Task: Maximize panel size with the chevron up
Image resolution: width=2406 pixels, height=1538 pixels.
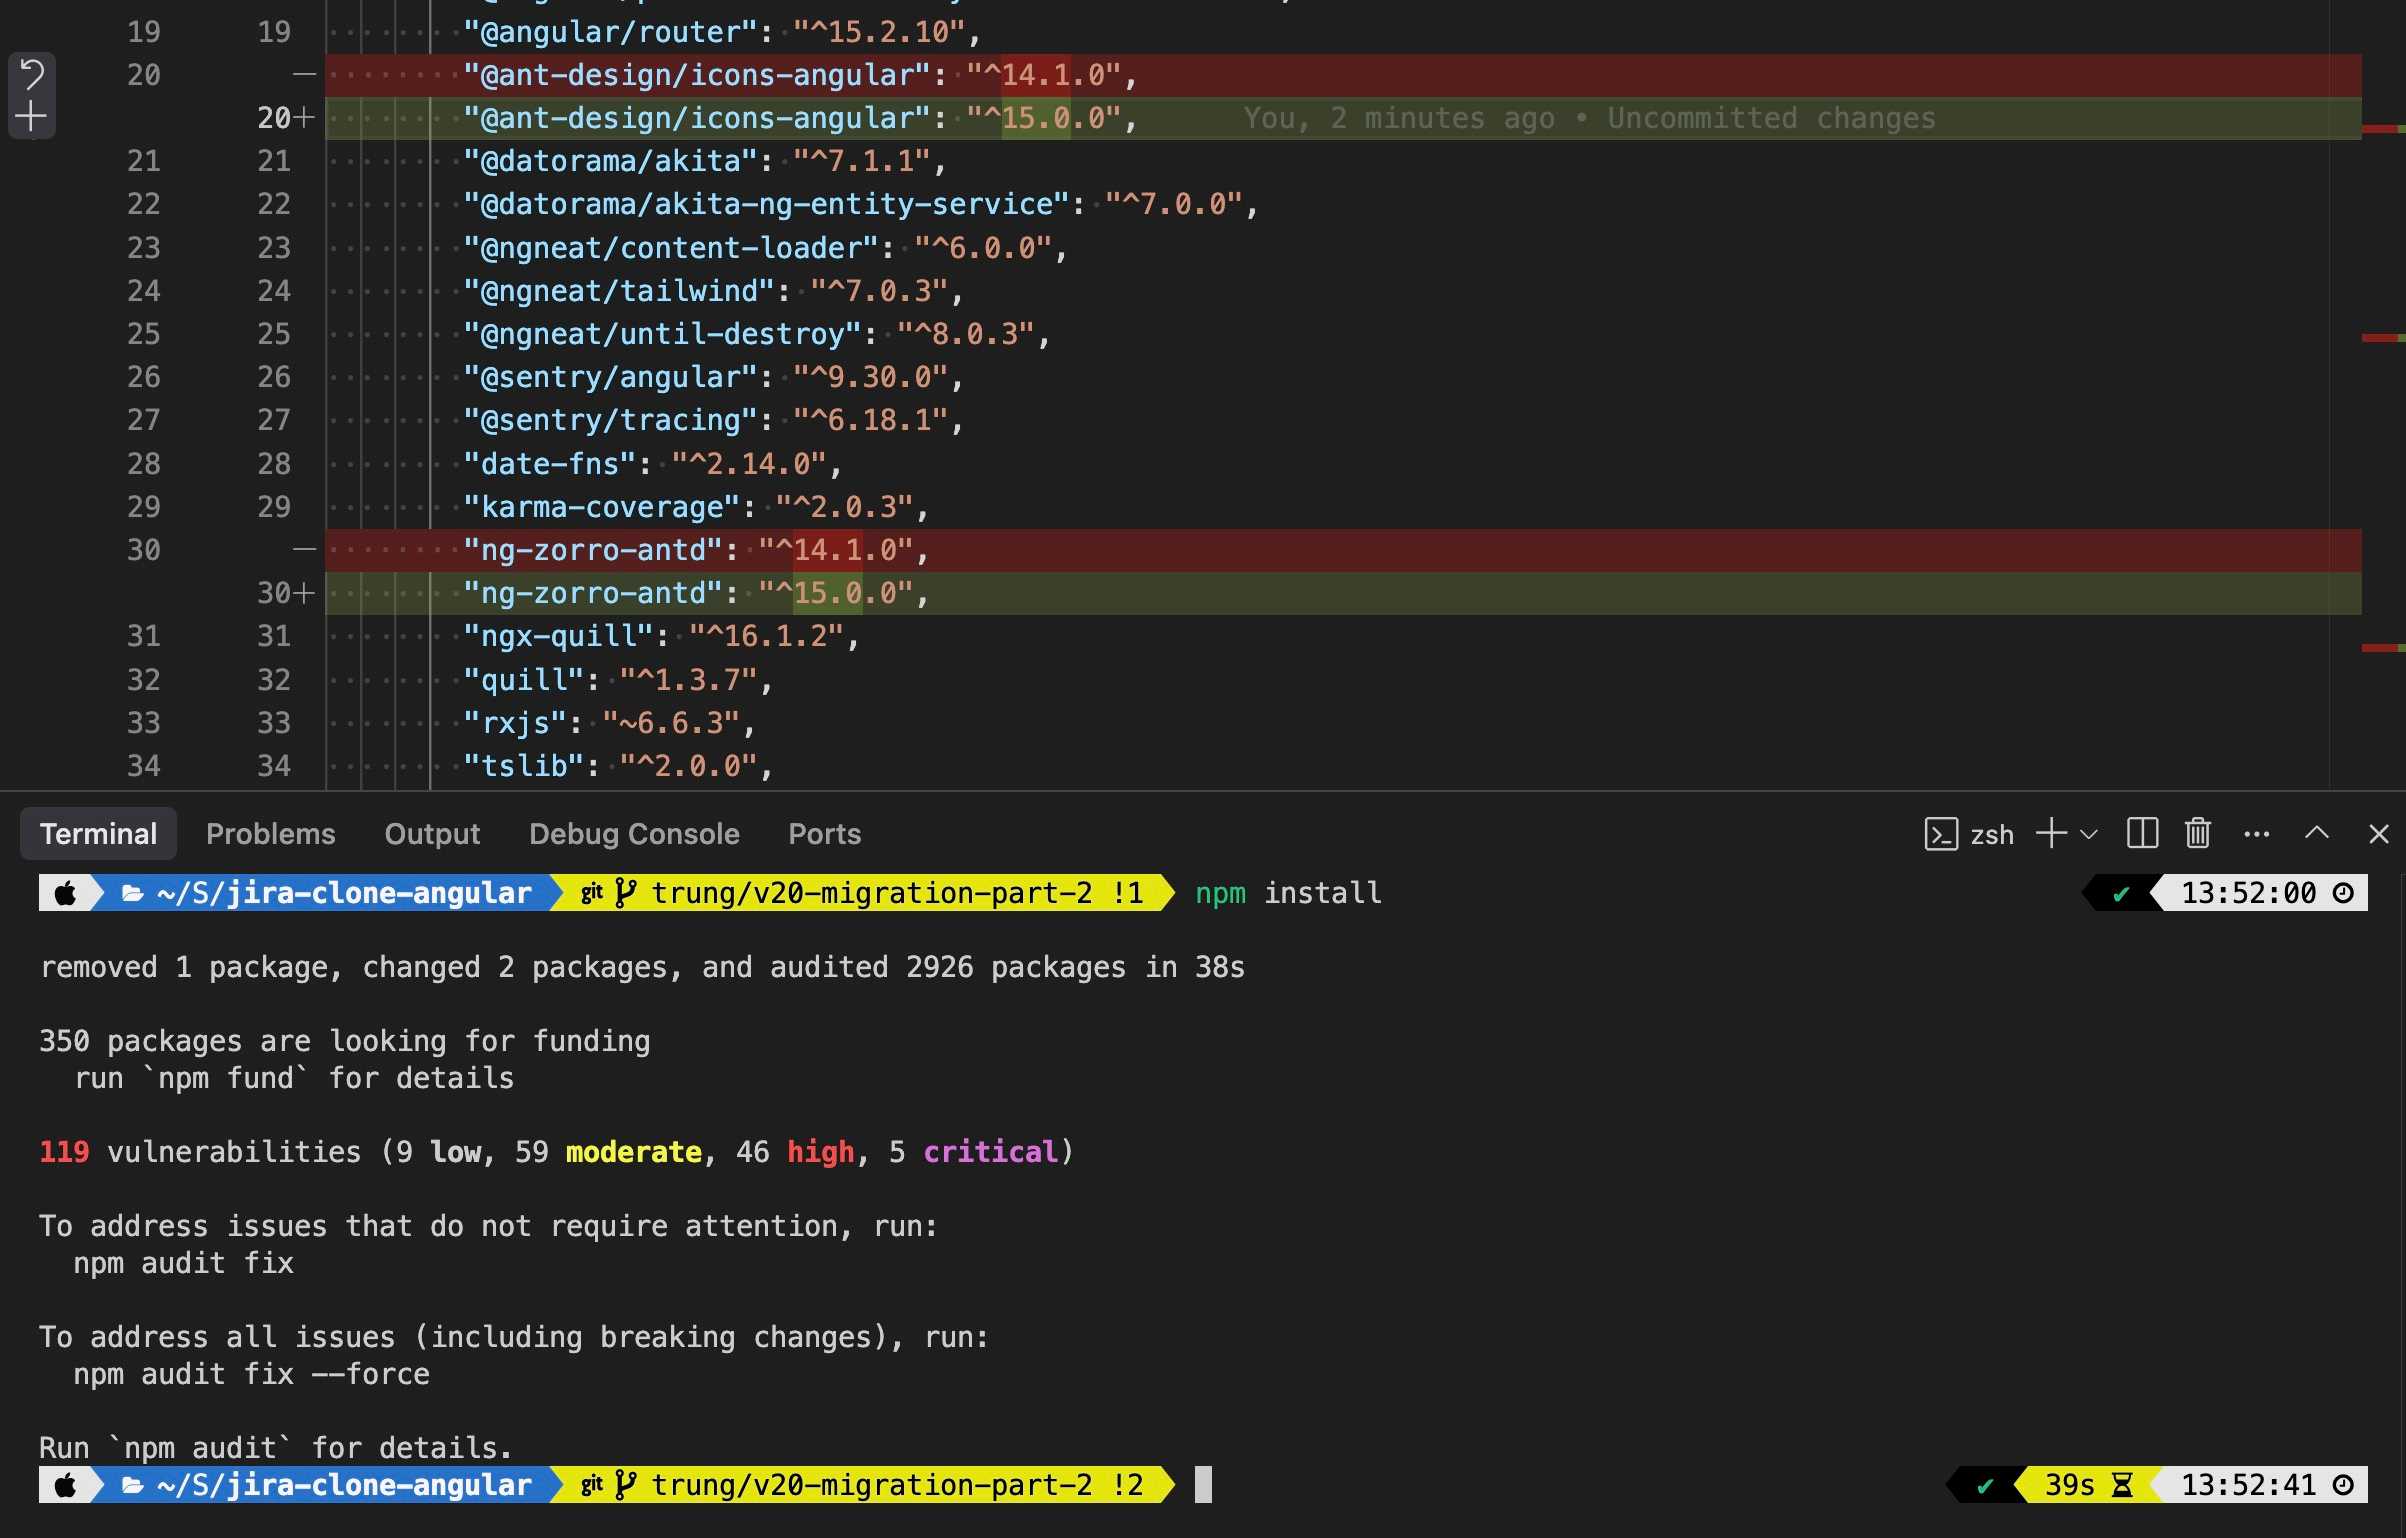Action: click(2317, 833)
